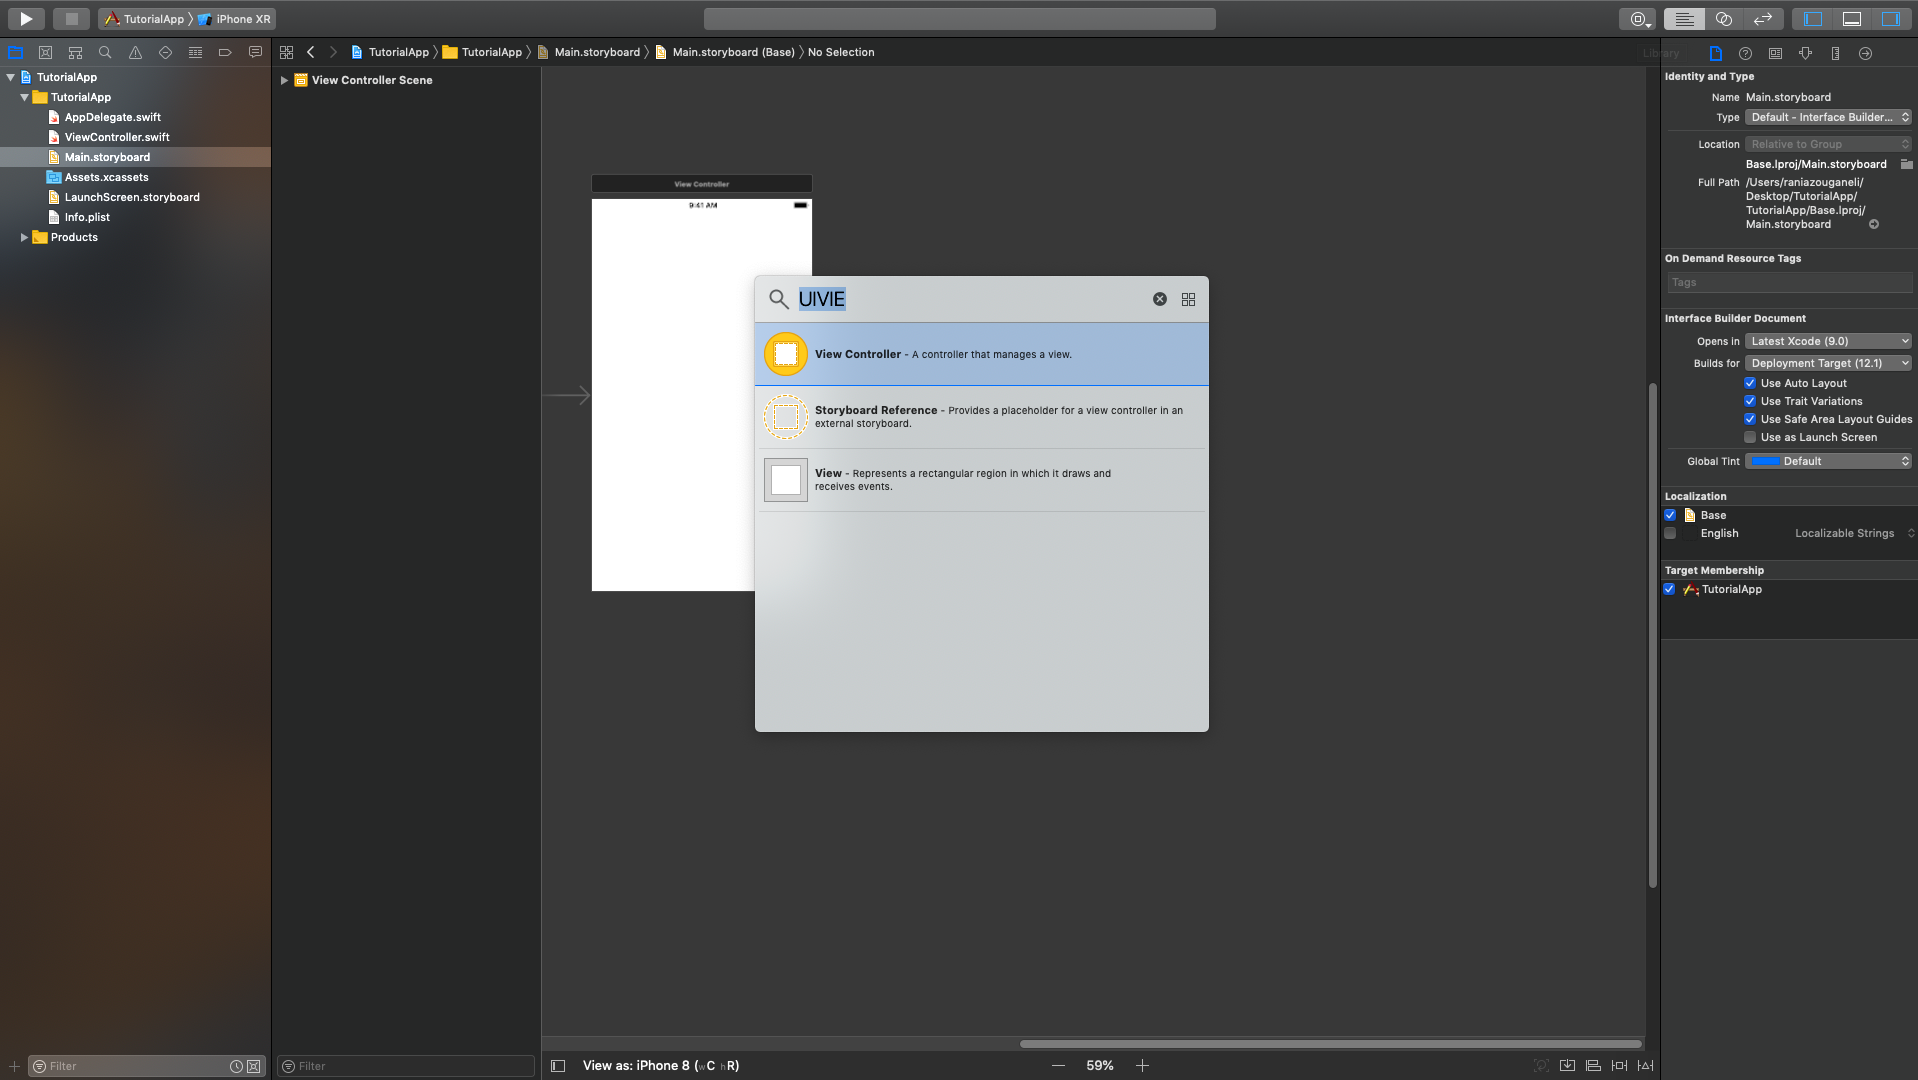The image size is (1918, 1080).
Task: Select View Controller in library results
Action: [x=981, y=354]
